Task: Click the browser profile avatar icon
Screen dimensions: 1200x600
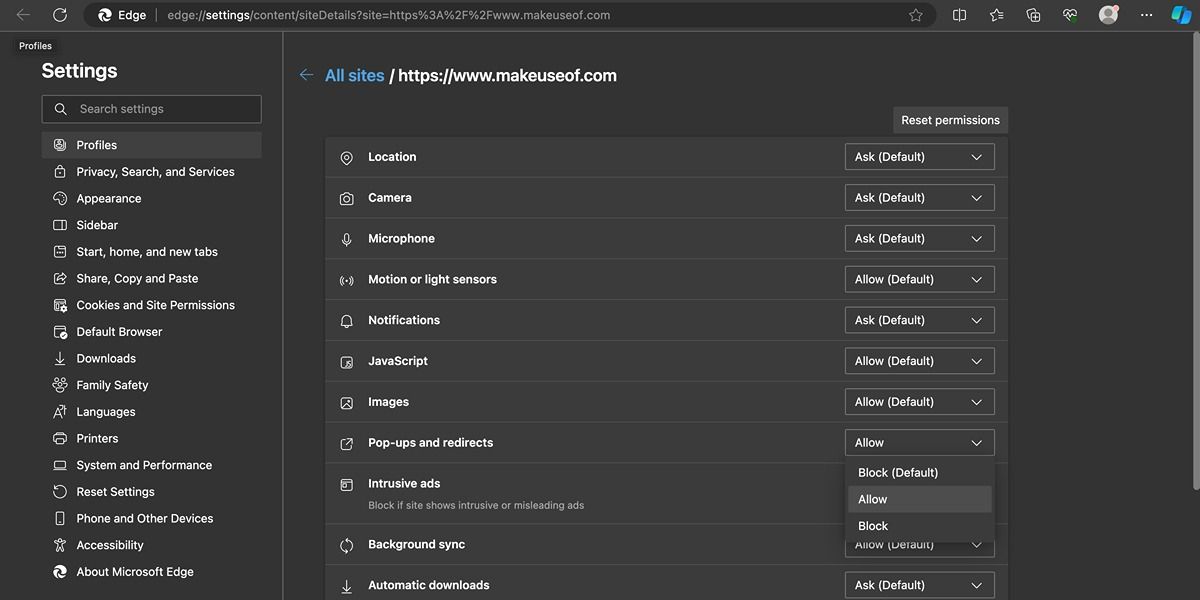Action: tap(1109, 15)
